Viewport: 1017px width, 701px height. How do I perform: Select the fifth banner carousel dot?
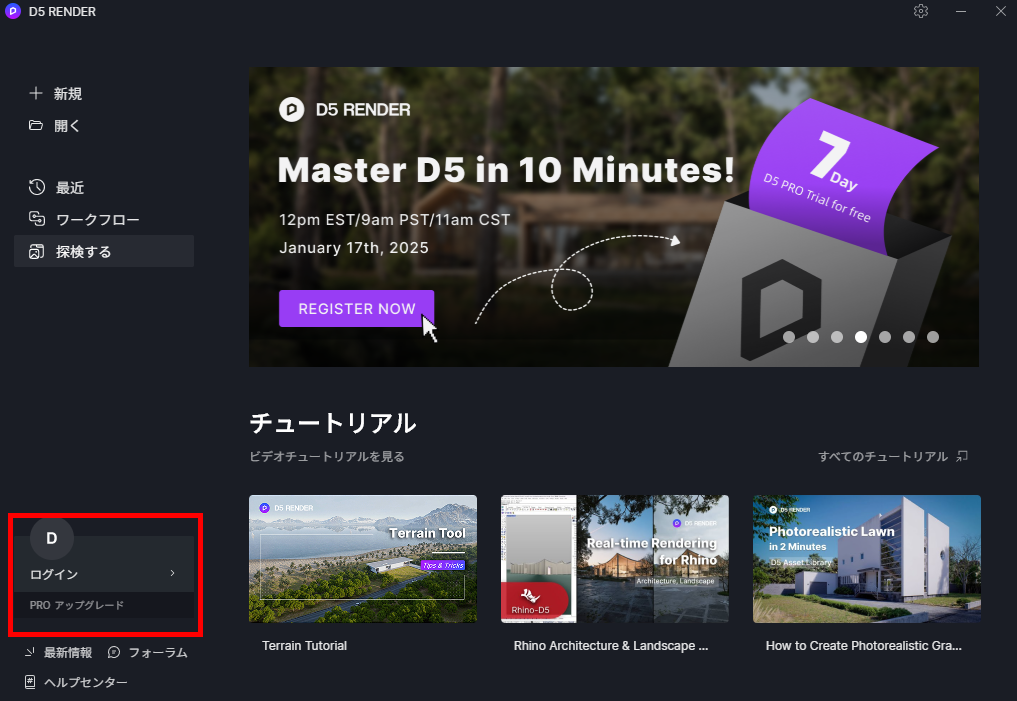(885, 337)
